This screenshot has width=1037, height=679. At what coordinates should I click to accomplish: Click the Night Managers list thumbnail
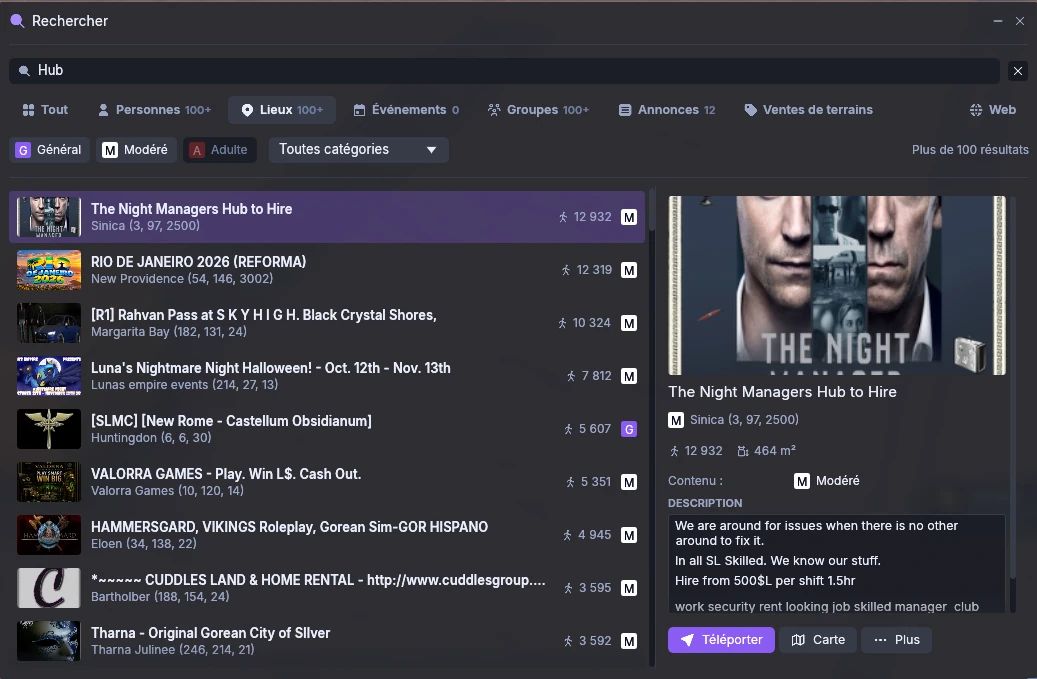(49, 217)
